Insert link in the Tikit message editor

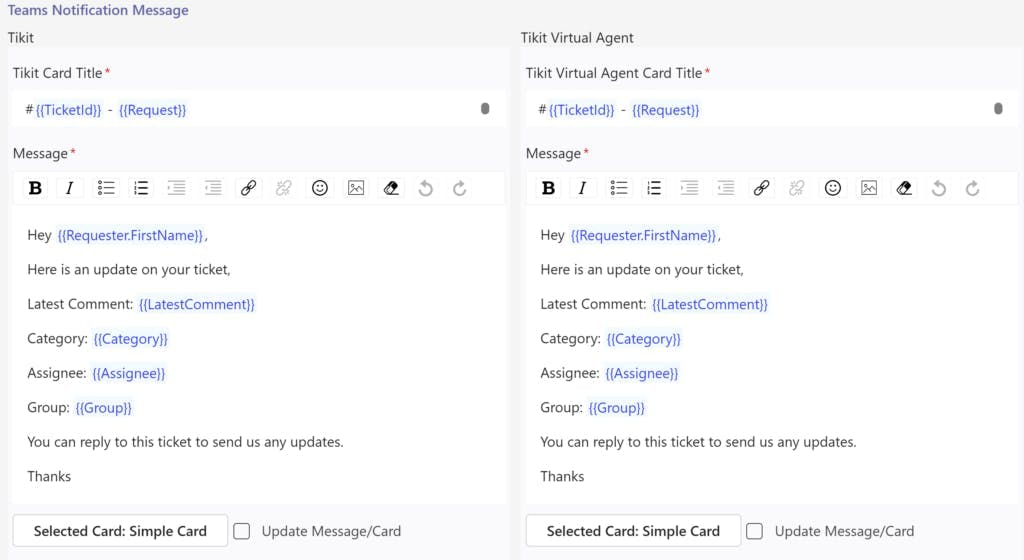pyautogui.click(x=249, y=188)
